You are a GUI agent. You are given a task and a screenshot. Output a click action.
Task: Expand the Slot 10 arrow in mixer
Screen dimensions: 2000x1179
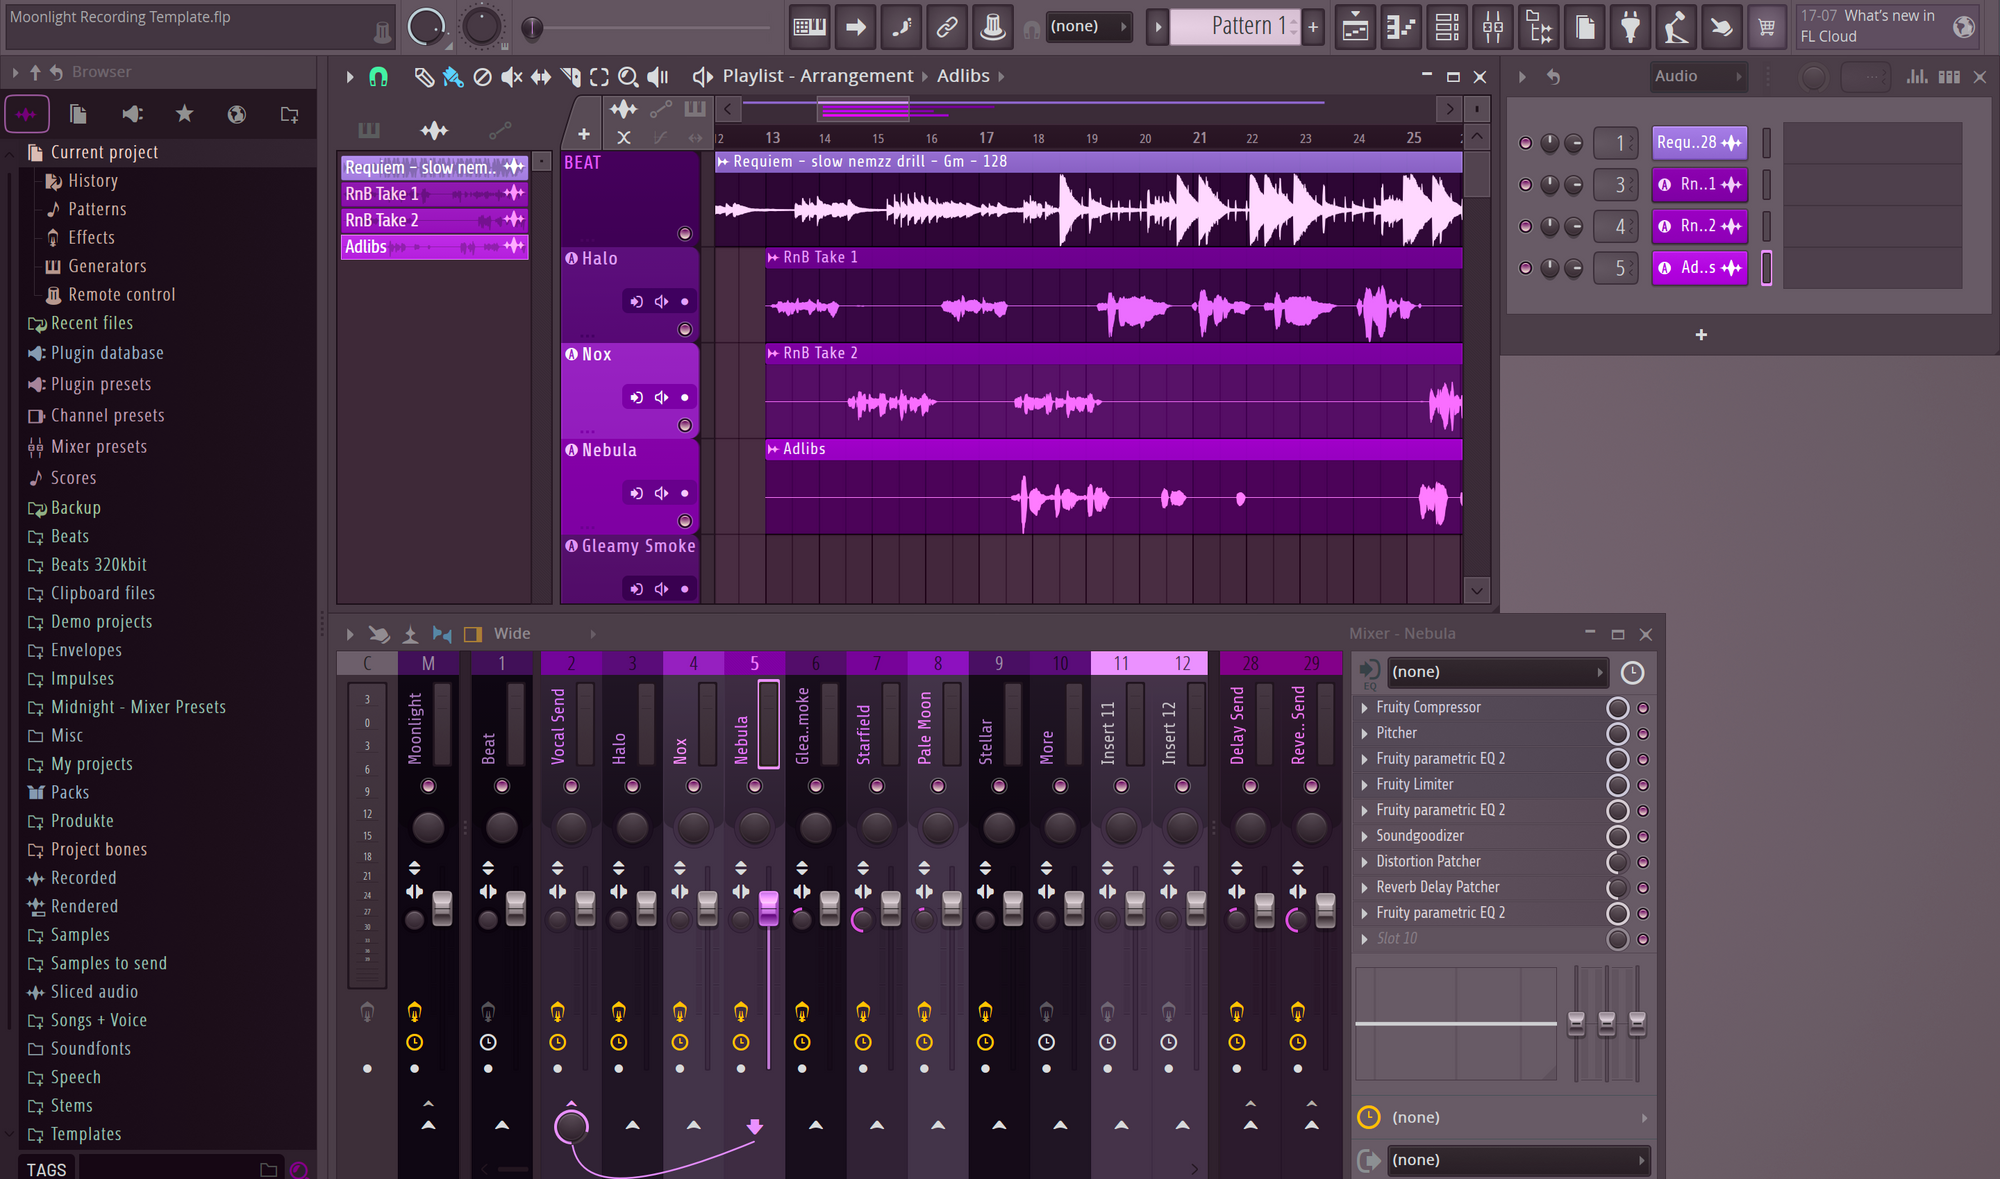tap(1365, 939)
